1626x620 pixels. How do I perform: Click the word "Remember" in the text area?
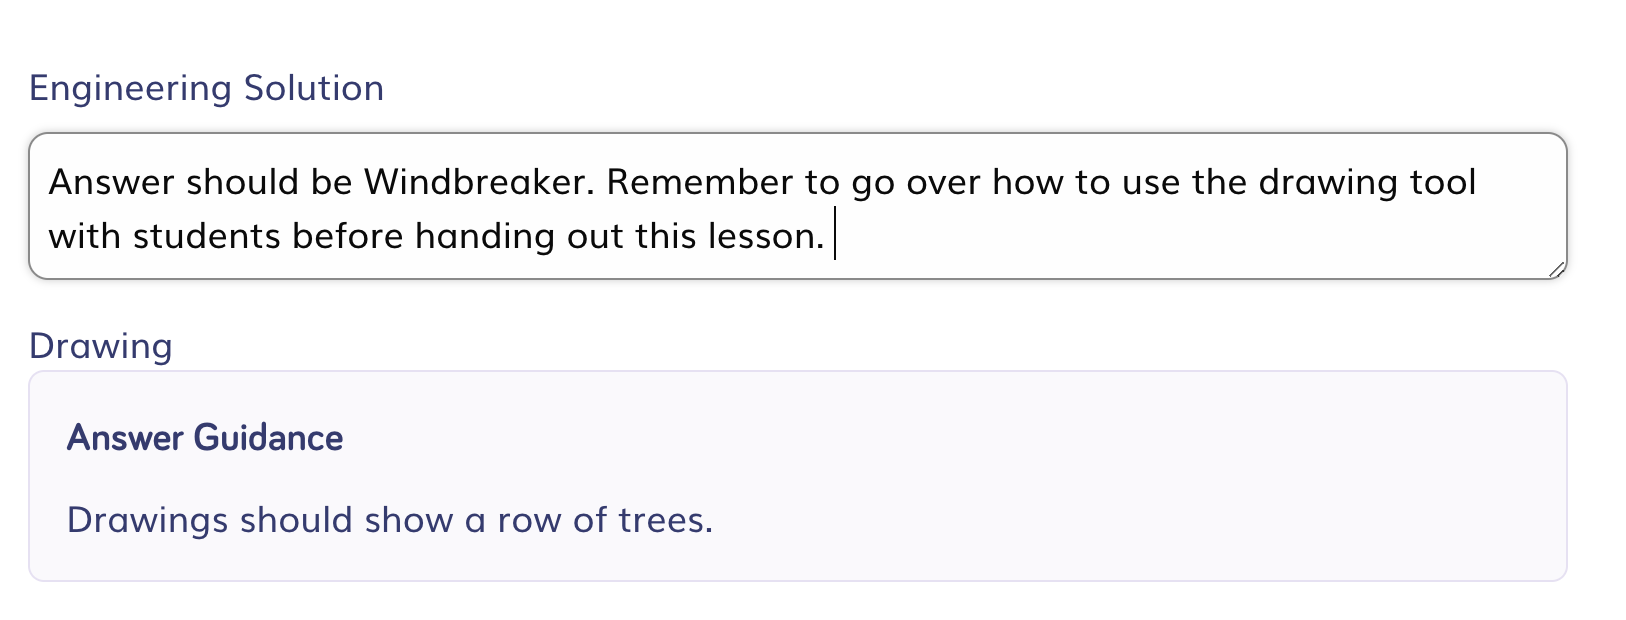coord(700,182)
